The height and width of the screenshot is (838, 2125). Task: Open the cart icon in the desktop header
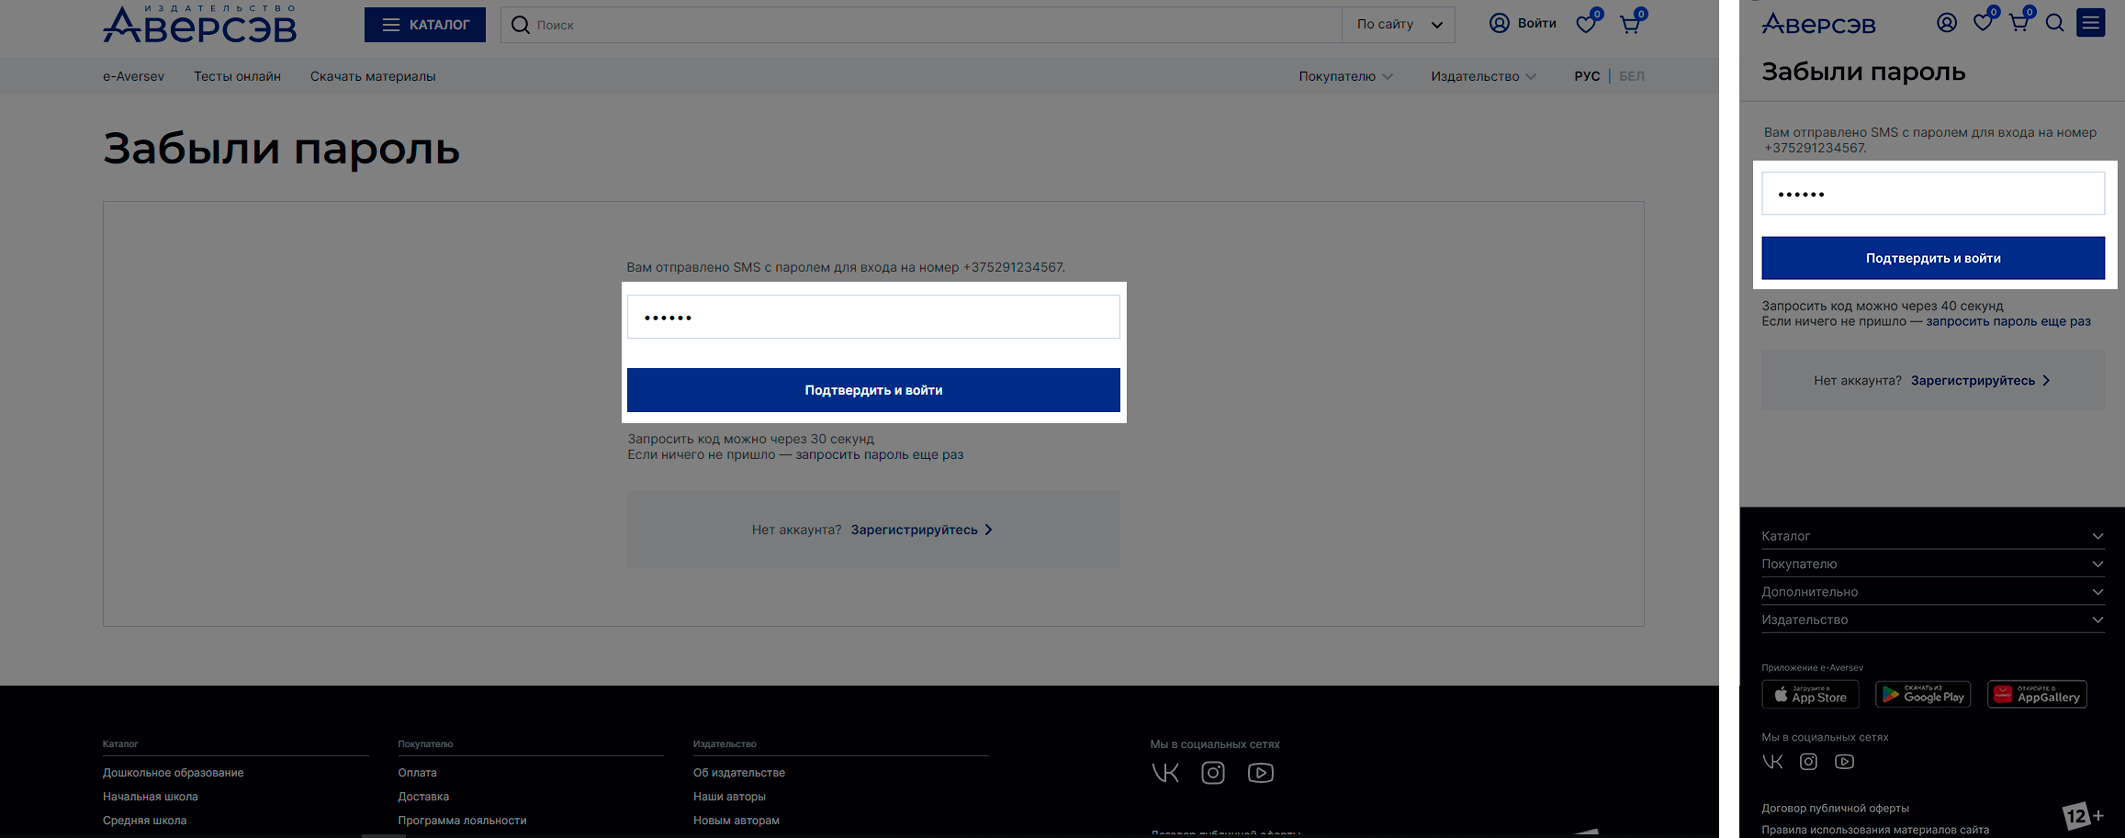pos(1630,24)
